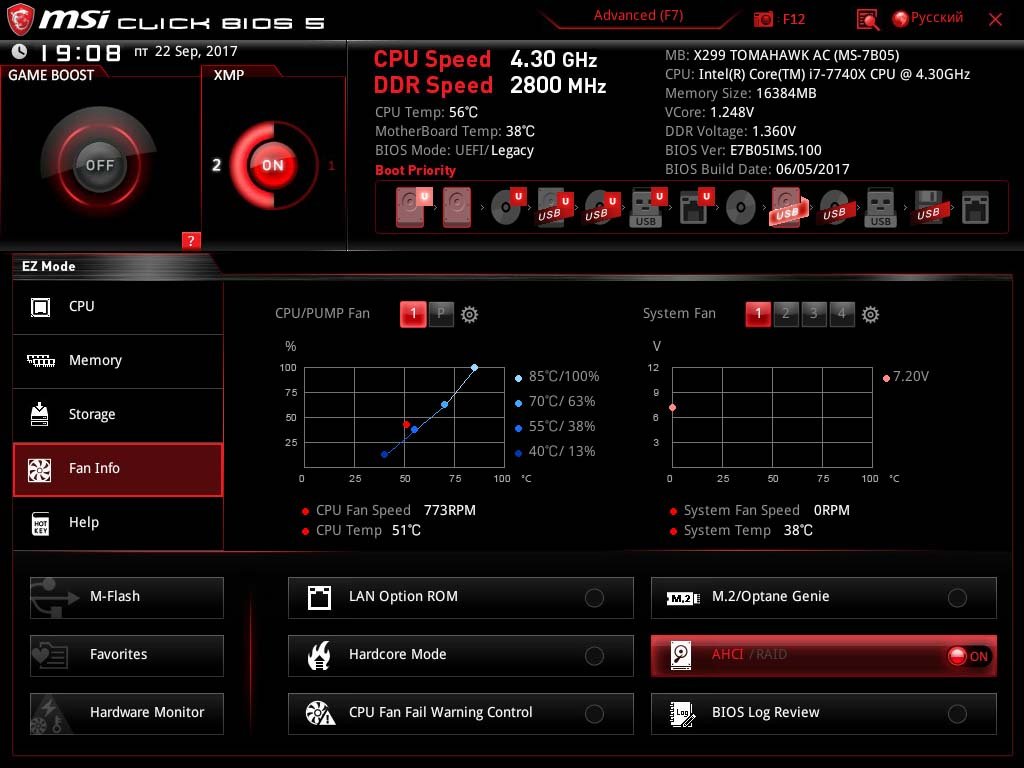Enable LAN Option ROM

(x=460, y=598)
